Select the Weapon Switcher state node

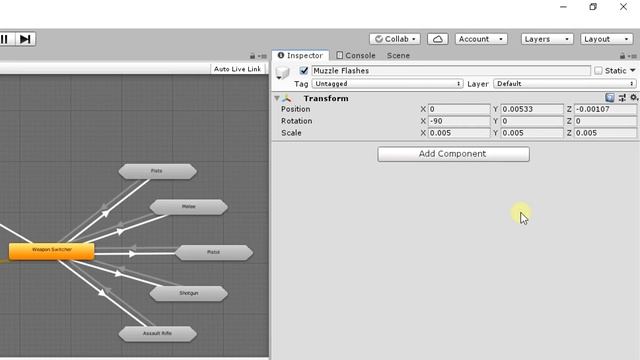[51, 251]
